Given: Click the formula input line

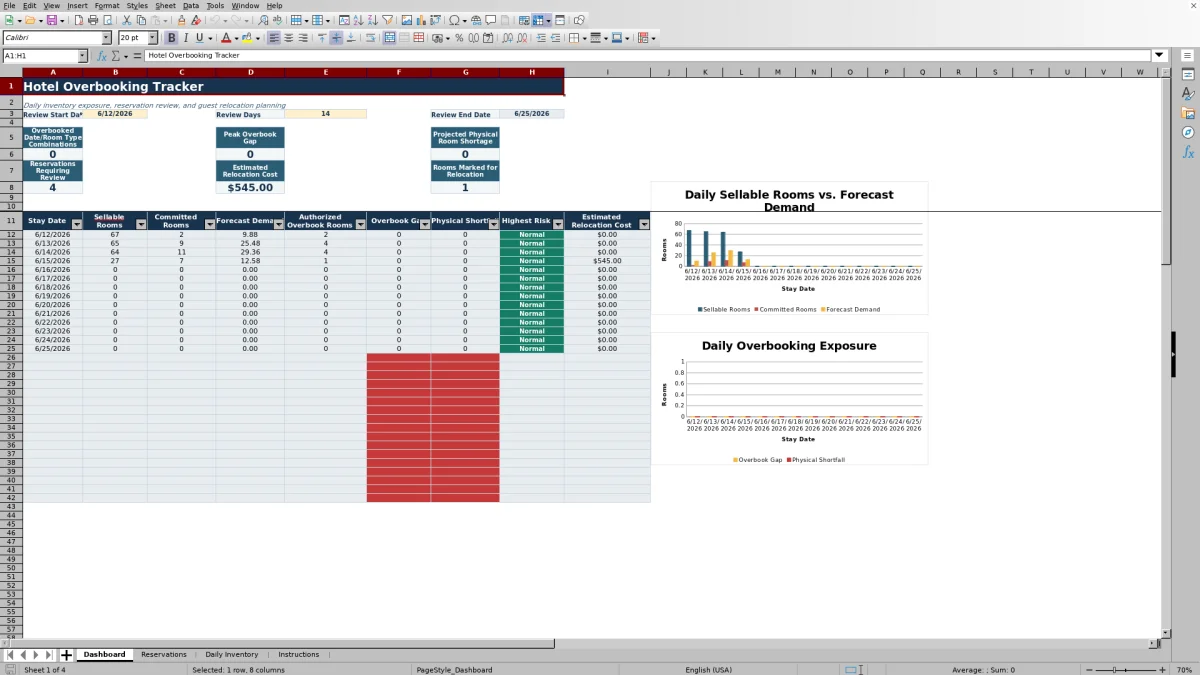Looking at the screenshot, I should pos(648,56).
